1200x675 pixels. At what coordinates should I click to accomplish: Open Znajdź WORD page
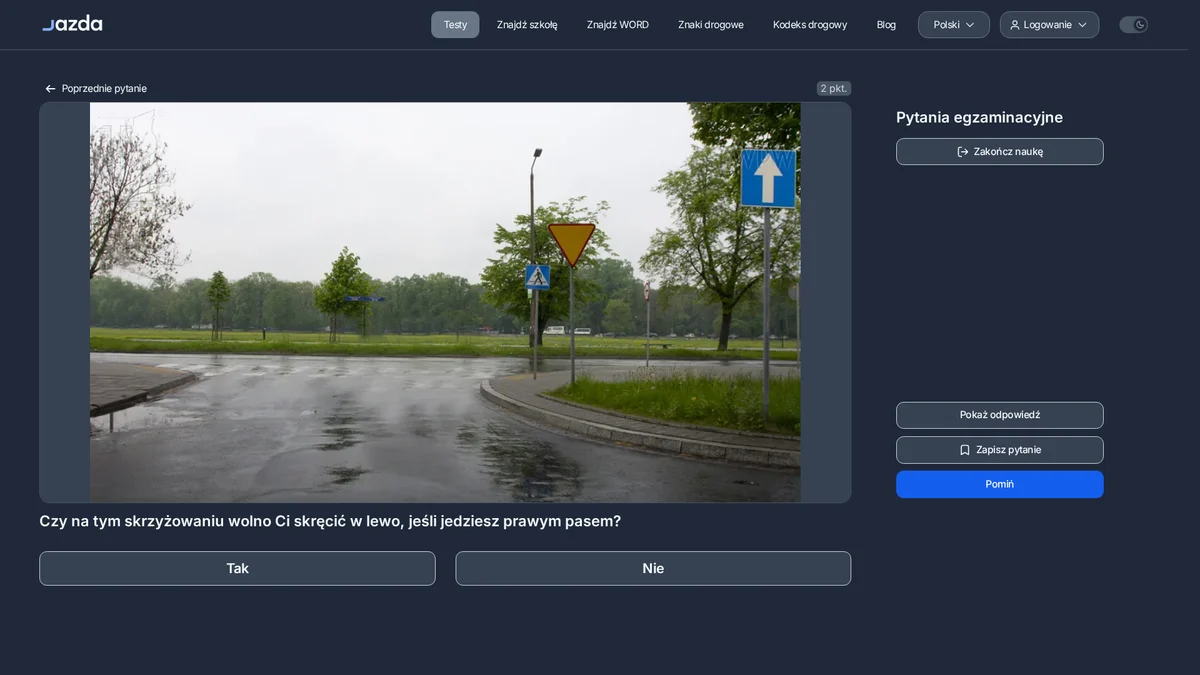618,25
